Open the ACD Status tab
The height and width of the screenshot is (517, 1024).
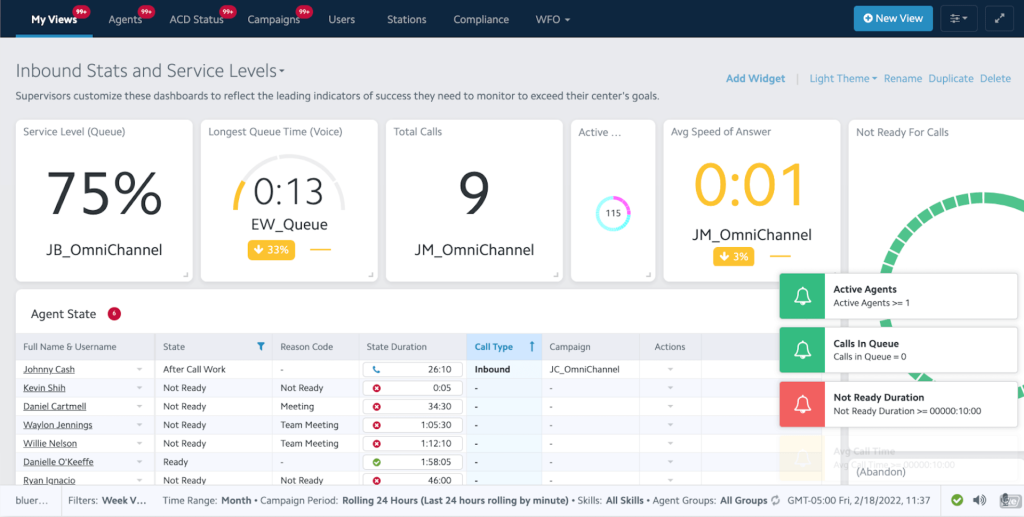click(x=197, y=20)
